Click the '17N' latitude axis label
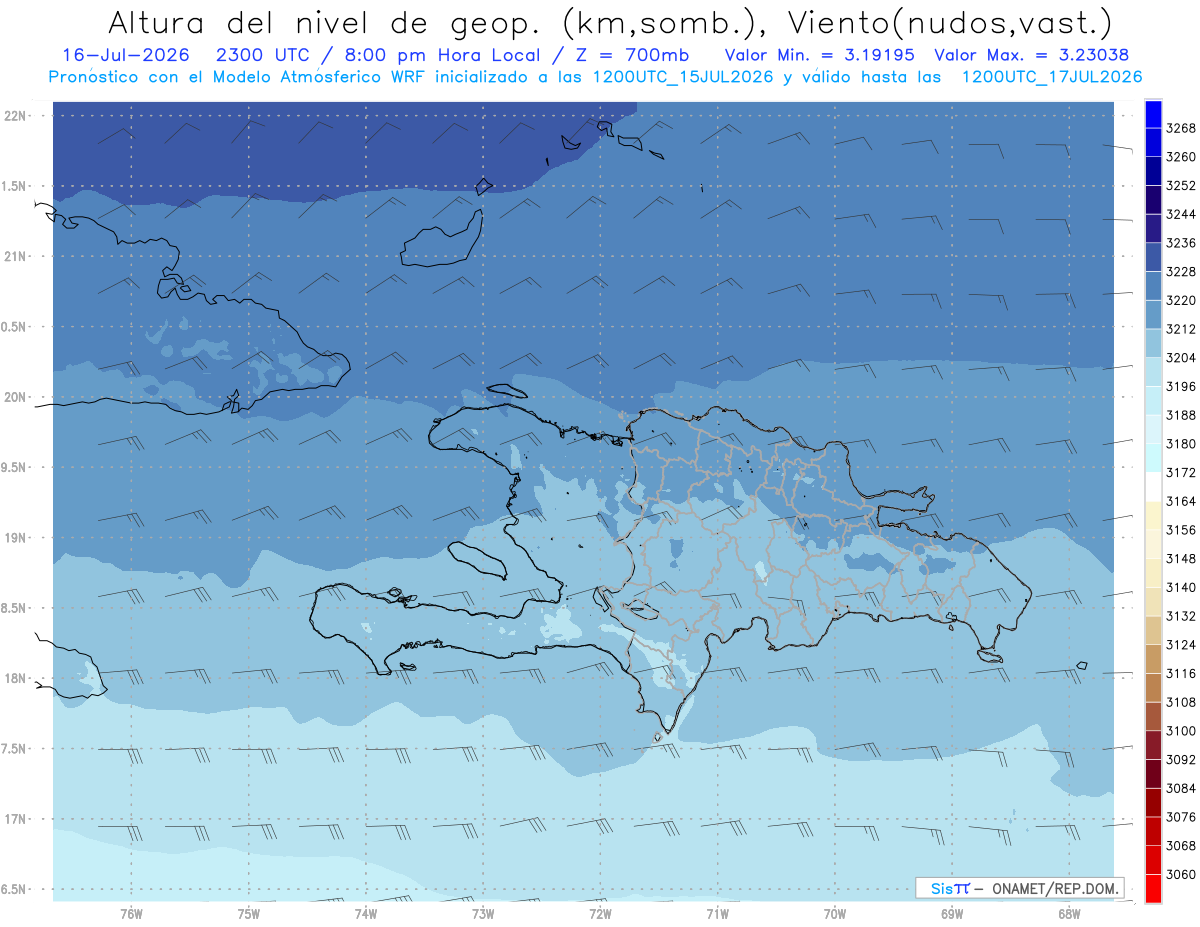 [x=15, y=819]
